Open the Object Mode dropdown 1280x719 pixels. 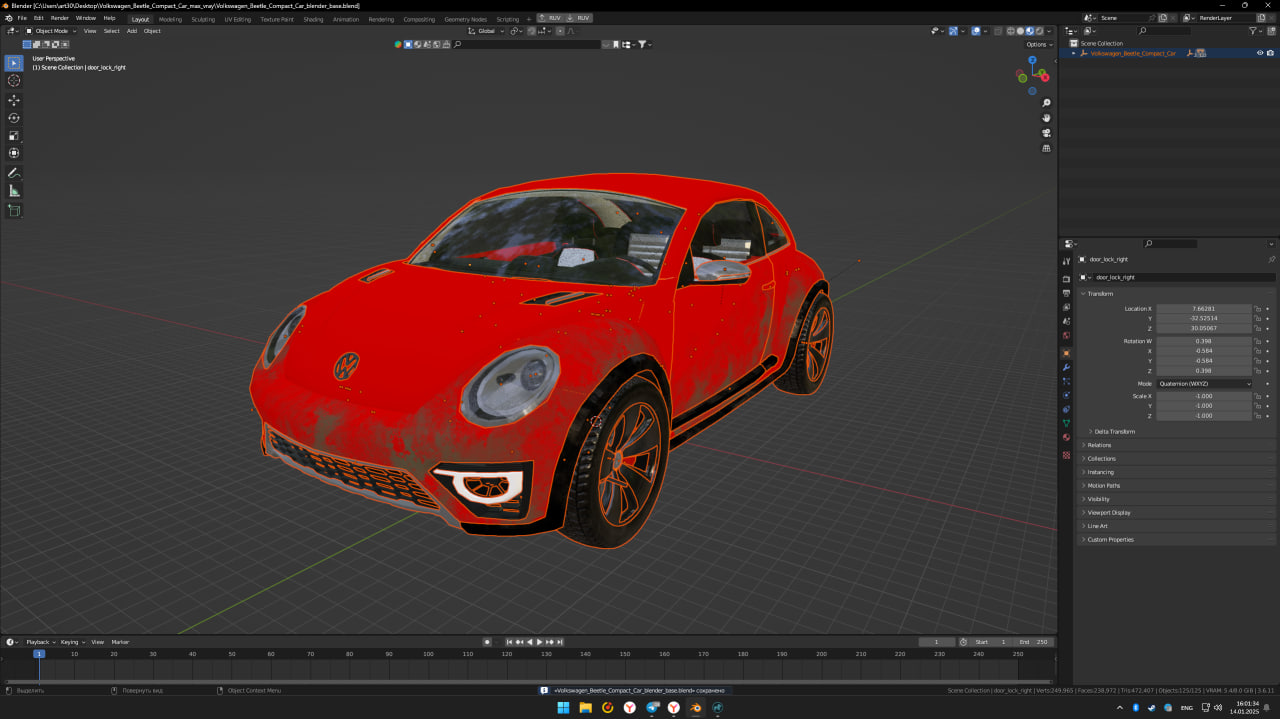(x=51, y=31)
